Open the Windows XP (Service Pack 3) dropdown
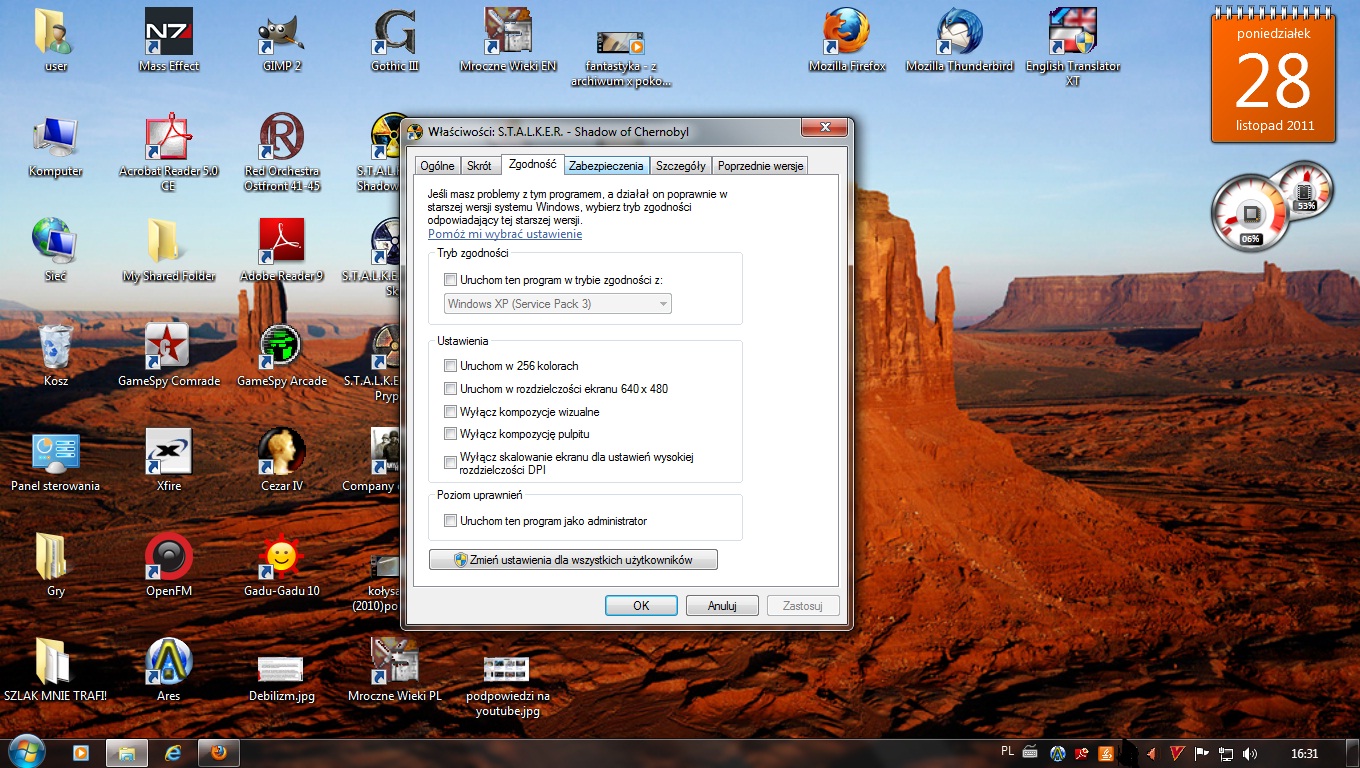 557,304
